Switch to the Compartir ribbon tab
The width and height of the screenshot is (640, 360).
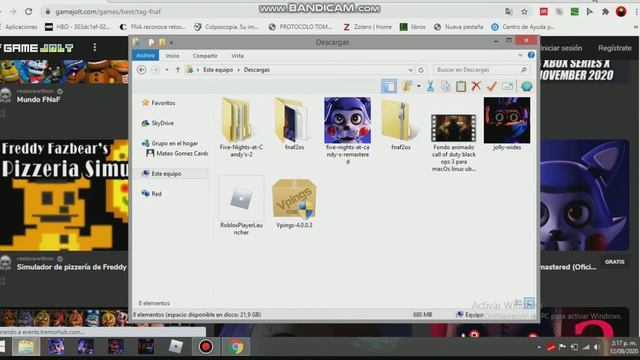(x=205, y=56)
